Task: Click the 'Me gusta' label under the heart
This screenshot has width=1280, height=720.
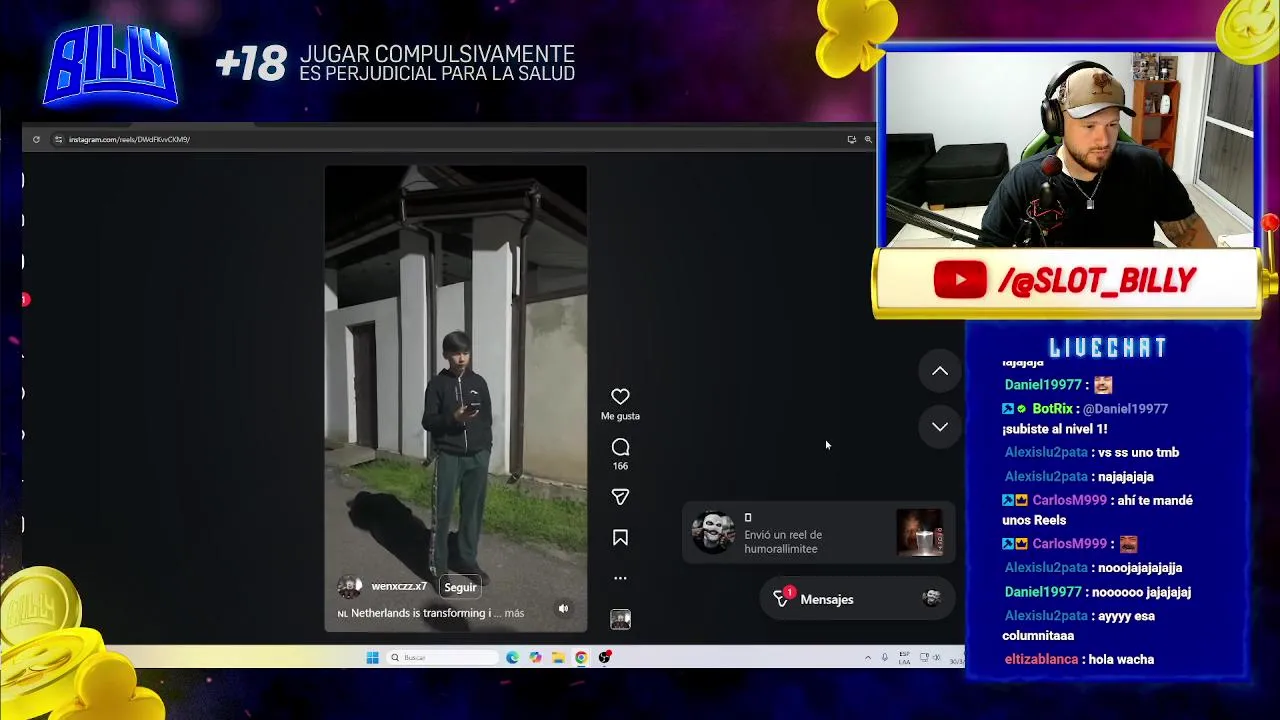Action: pos(620,416)
